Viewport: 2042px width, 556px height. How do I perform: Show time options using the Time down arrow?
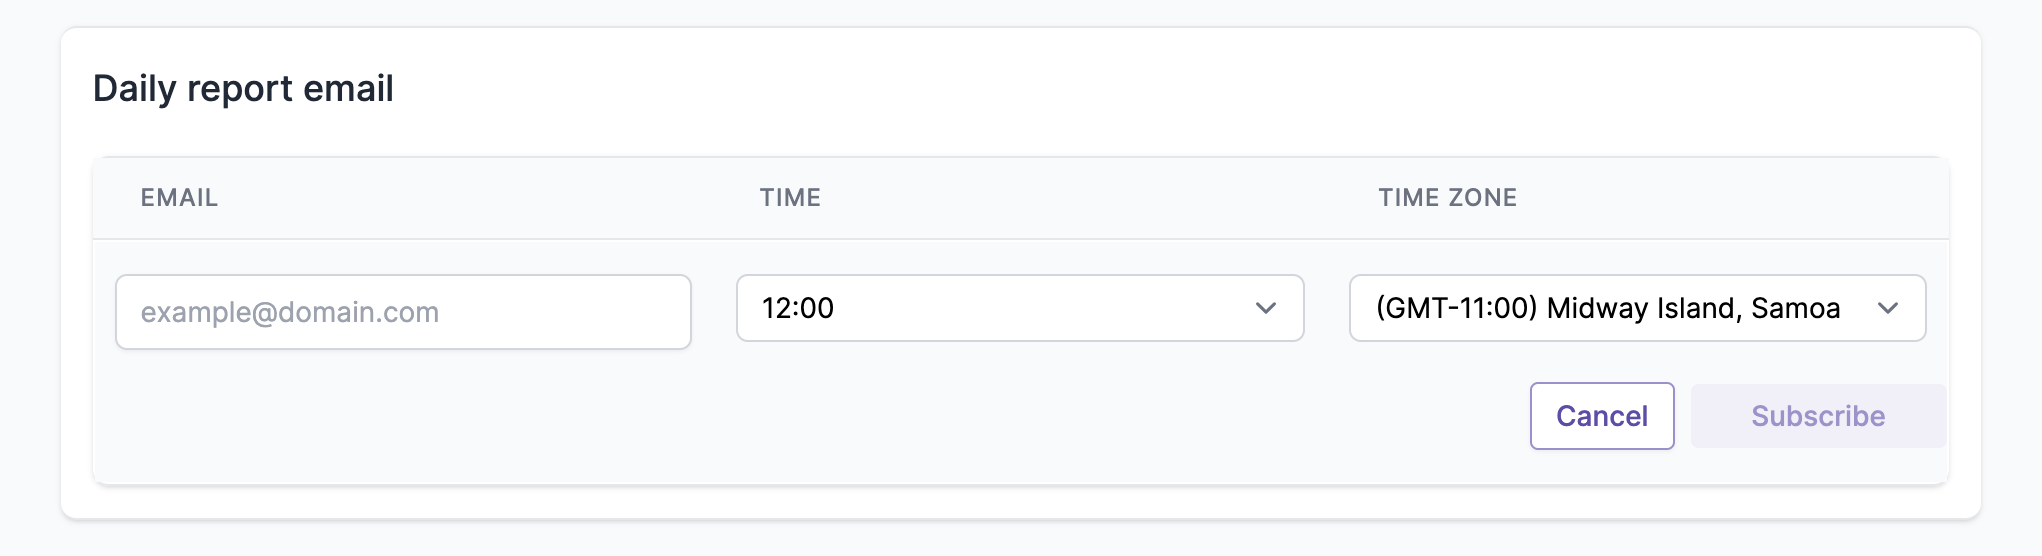1266,308
